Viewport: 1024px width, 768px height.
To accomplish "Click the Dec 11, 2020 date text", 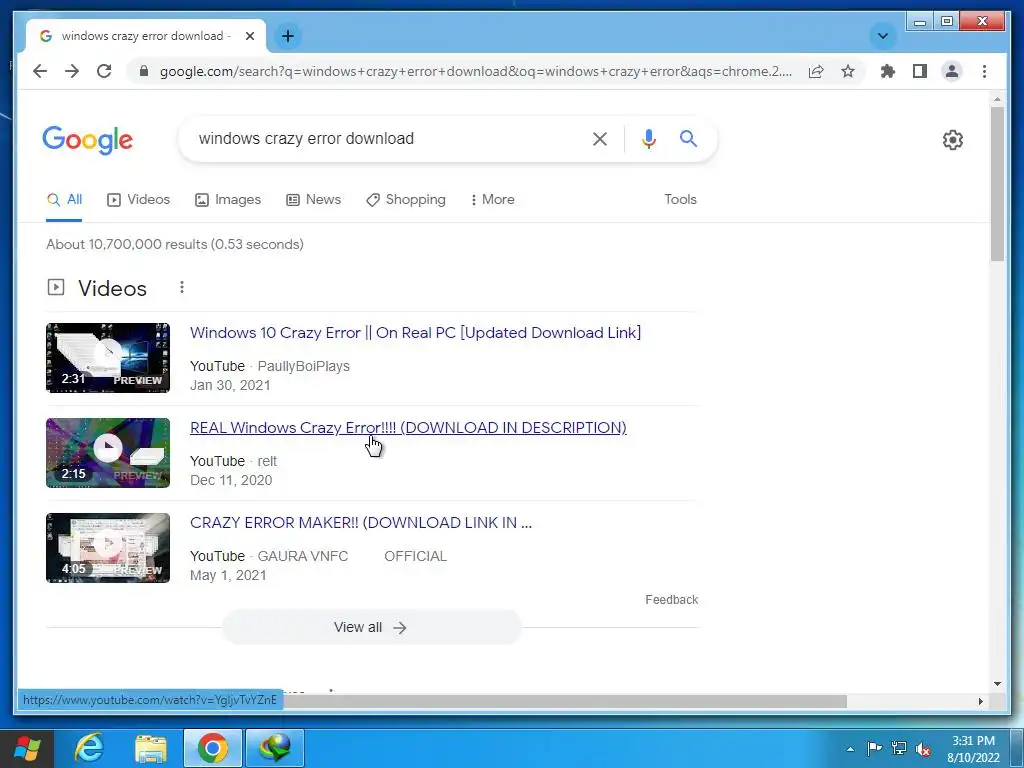I will [231, 480].
